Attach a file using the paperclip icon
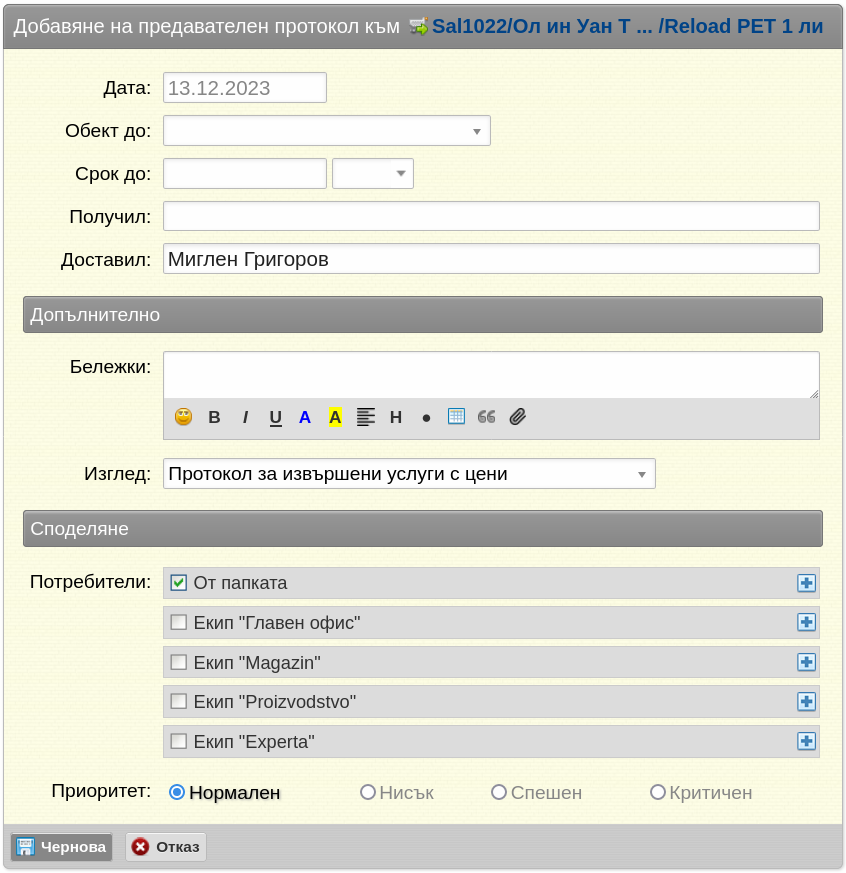Screen dimensions: 846x873 pyautogui.click(x=518, y=416)
